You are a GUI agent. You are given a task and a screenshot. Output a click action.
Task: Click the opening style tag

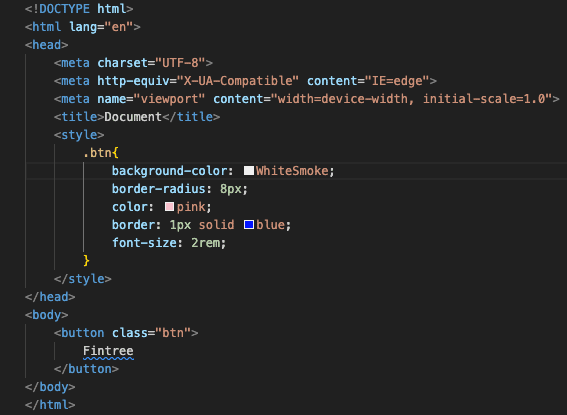click(x=79, y=135)
